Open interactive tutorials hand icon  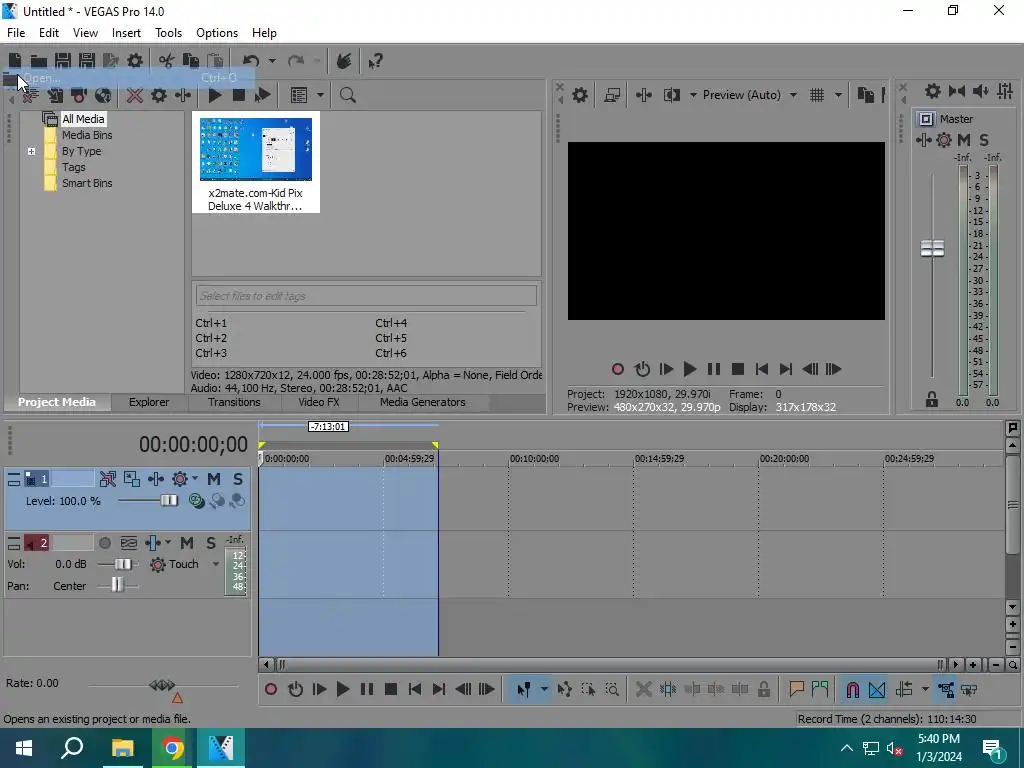point(344,61)
